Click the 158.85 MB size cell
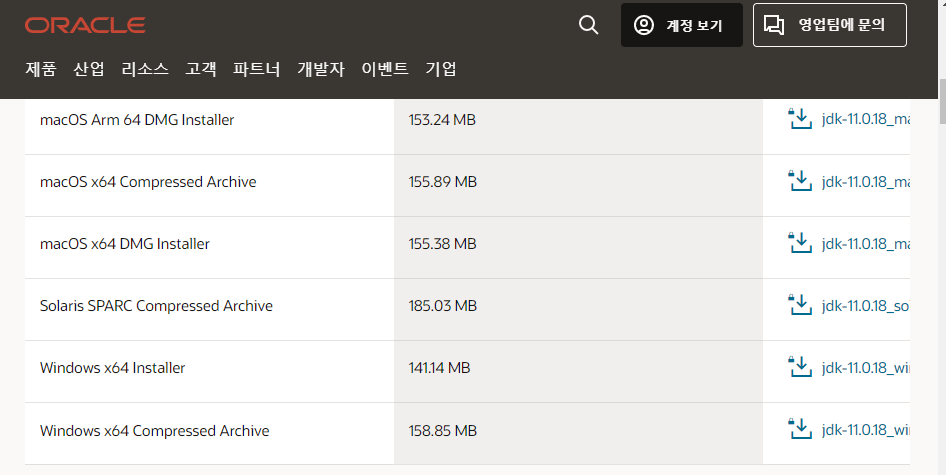 click(x=578, y=434)
